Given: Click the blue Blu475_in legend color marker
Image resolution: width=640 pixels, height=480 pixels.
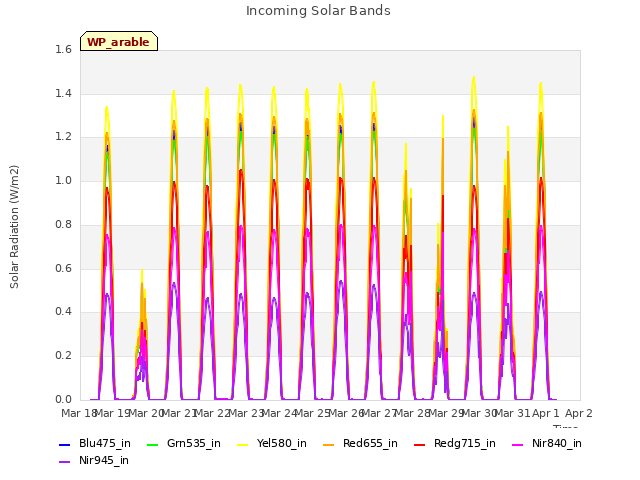Looking at the screenshot, I should point(65,444).
